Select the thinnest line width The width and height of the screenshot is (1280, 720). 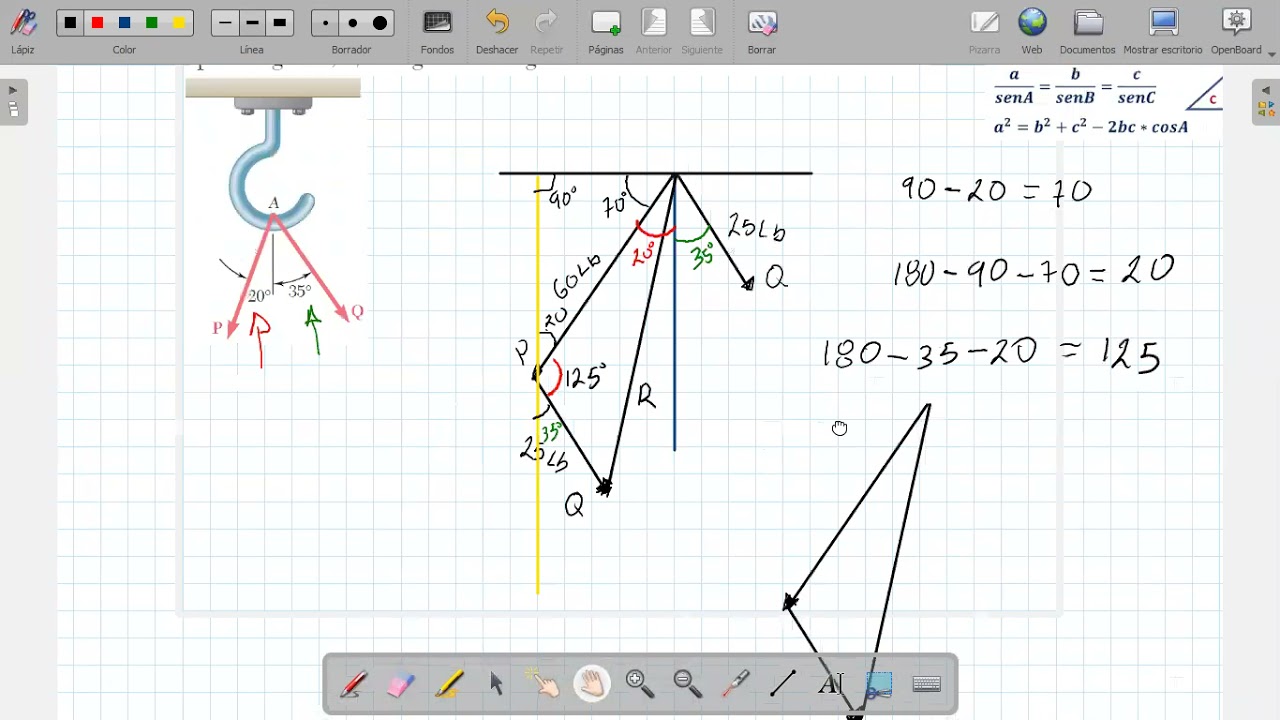(x=225, y=23)
